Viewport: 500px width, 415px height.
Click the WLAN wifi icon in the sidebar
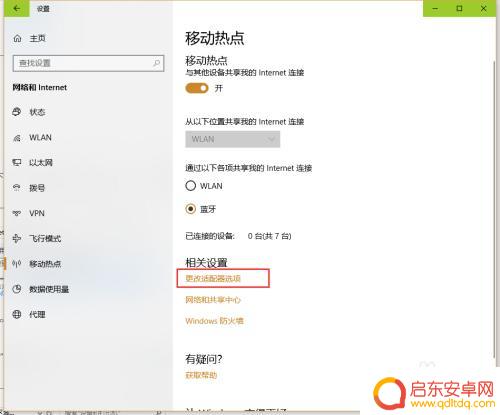[17, 138]
